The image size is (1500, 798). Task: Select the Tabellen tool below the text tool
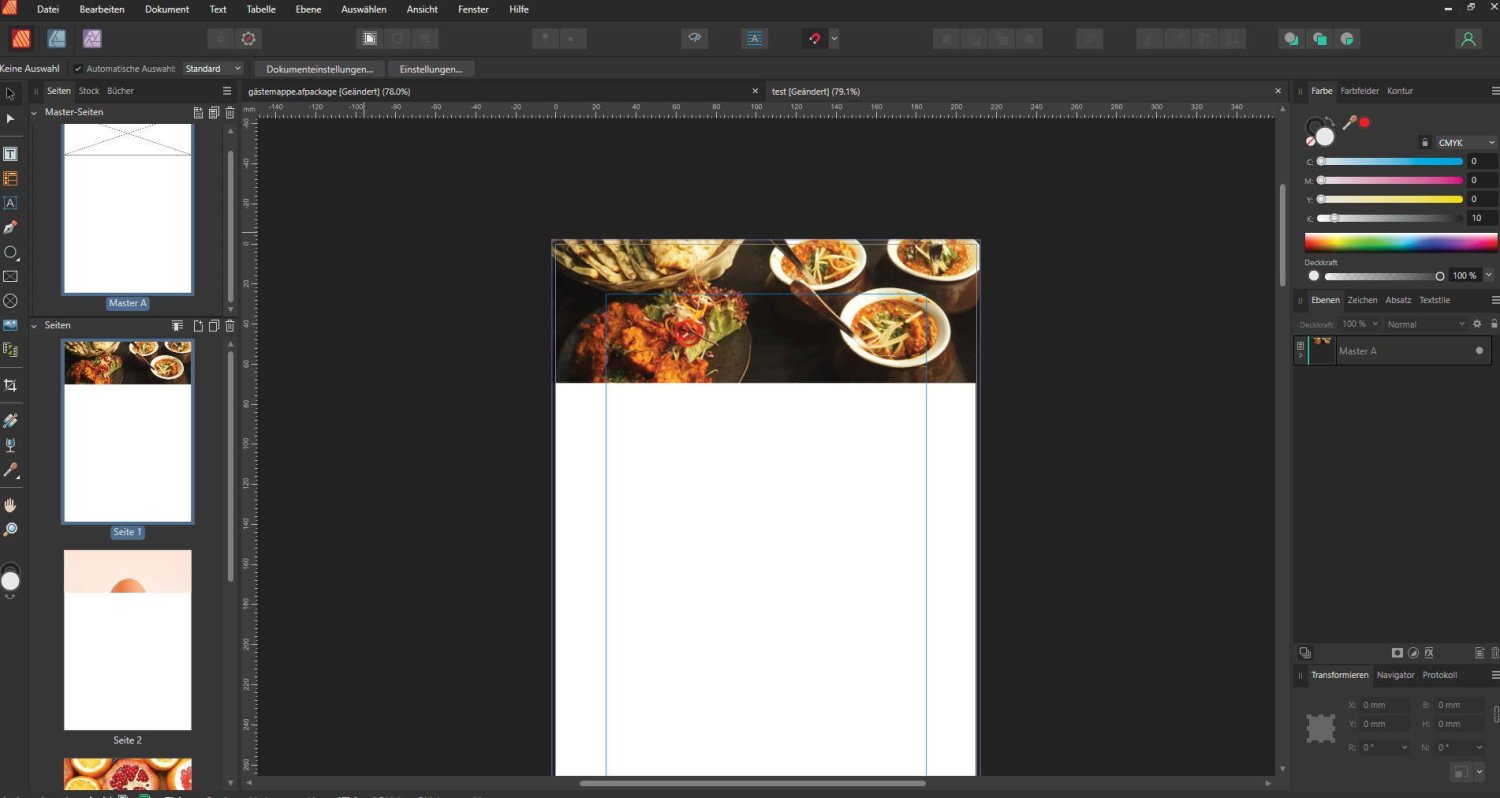(10, 178)
